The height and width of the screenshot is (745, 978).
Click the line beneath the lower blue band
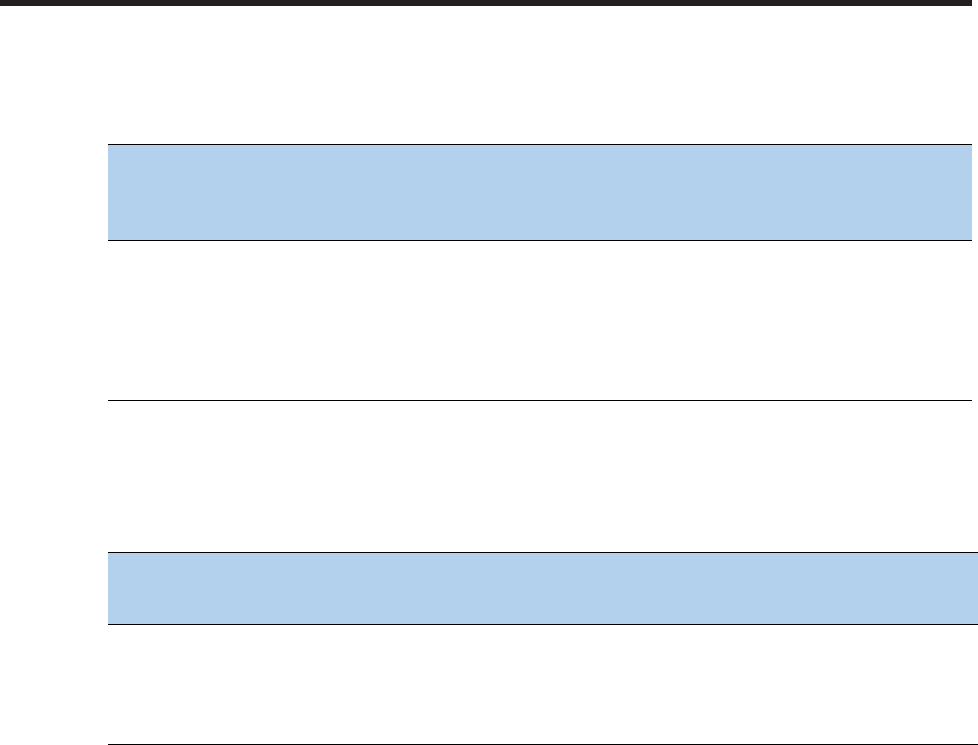coord(539,625)
